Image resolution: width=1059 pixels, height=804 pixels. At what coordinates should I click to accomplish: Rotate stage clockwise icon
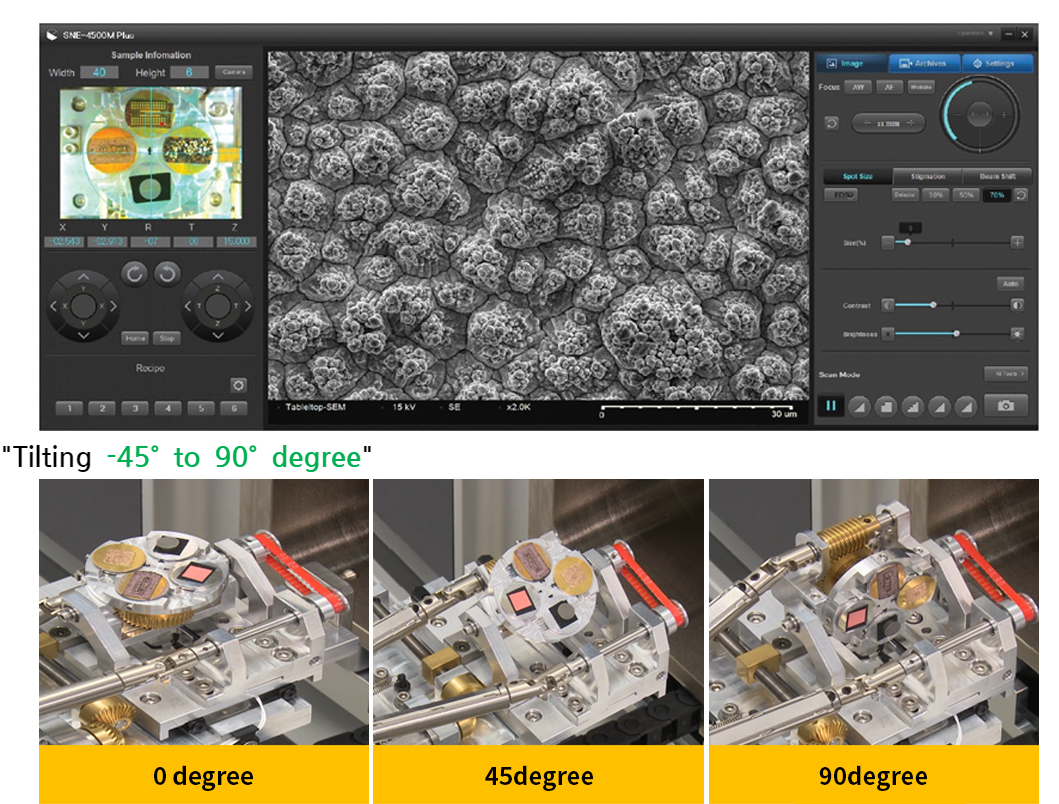click(x=134, y=274)
